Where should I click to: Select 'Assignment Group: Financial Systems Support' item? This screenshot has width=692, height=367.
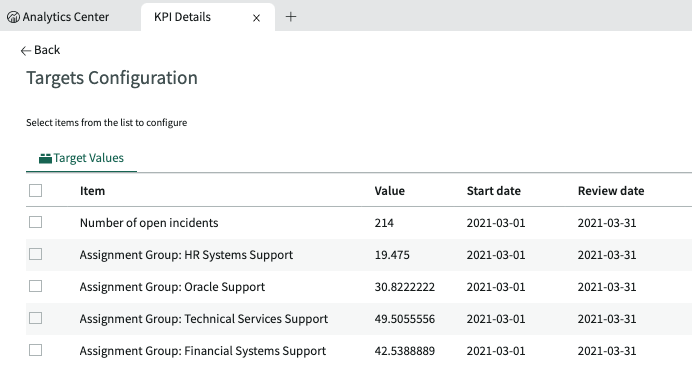(x=203, y=351)
